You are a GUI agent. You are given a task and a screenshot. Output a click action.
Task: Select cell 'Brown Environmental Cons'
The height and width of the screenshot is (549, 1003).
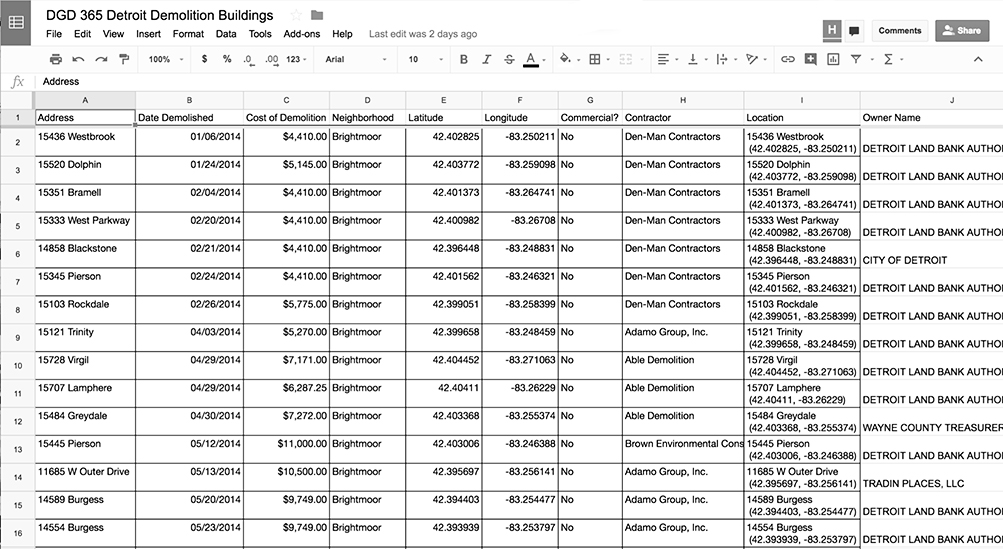tap(683, 449)
